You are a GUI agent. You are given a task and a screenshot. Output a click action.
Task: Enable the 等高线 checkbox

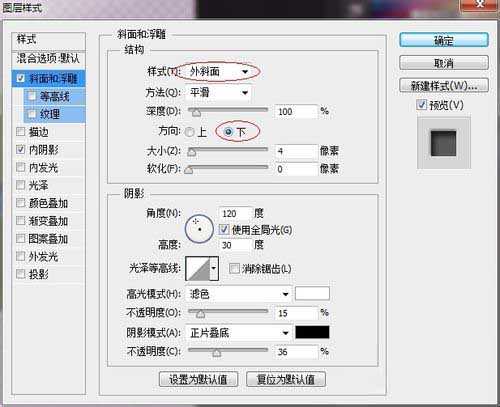(x=32, y=96)
